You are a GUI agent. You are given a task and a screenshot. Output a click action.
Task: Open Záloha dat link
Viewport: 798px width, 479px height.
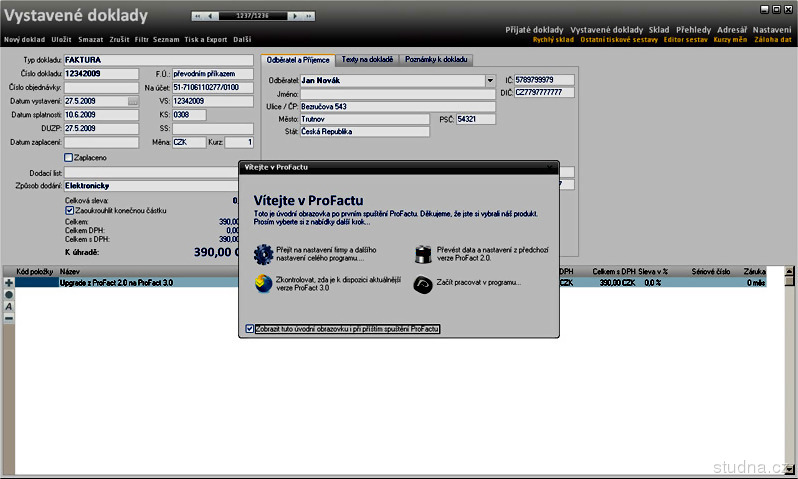coord(773,40)
